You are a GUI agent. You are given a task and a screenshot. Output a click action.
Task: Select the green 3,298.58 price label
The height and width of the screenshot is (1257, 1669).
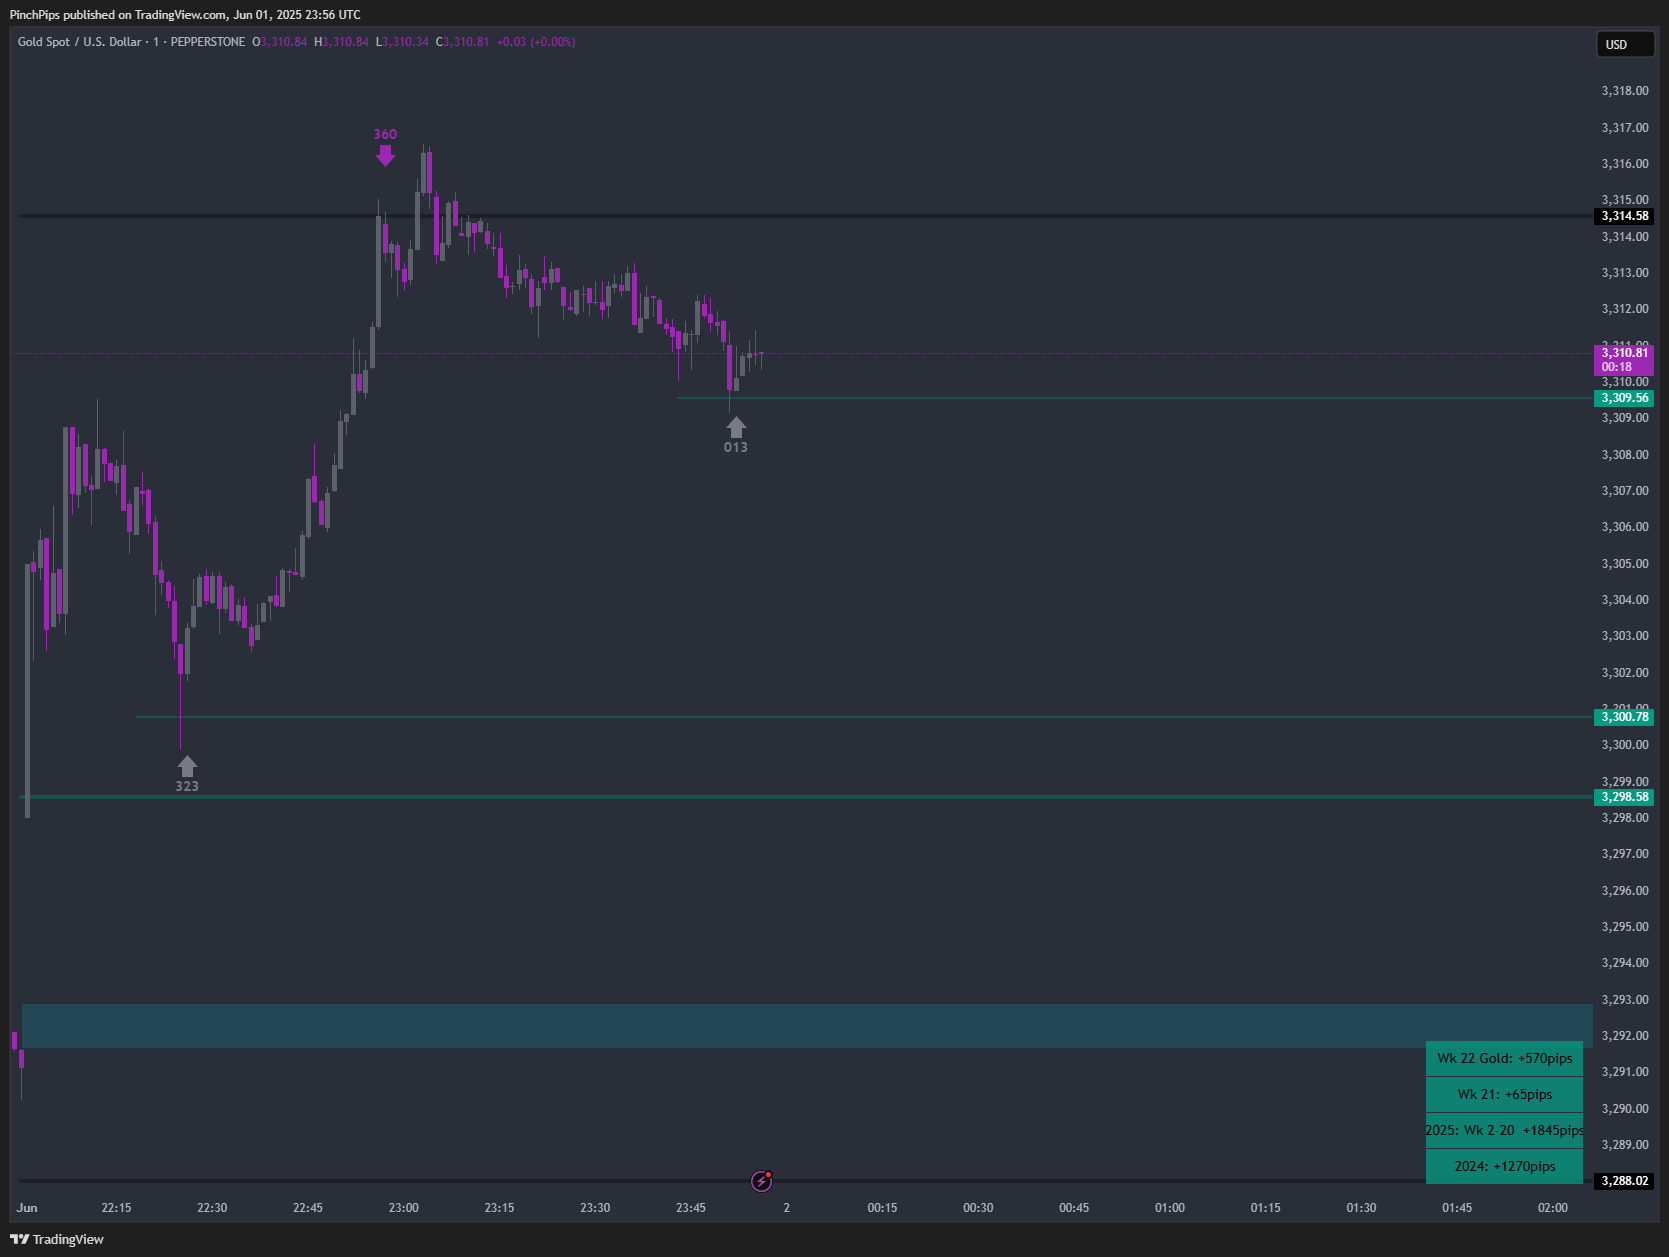pos(1623,797)
